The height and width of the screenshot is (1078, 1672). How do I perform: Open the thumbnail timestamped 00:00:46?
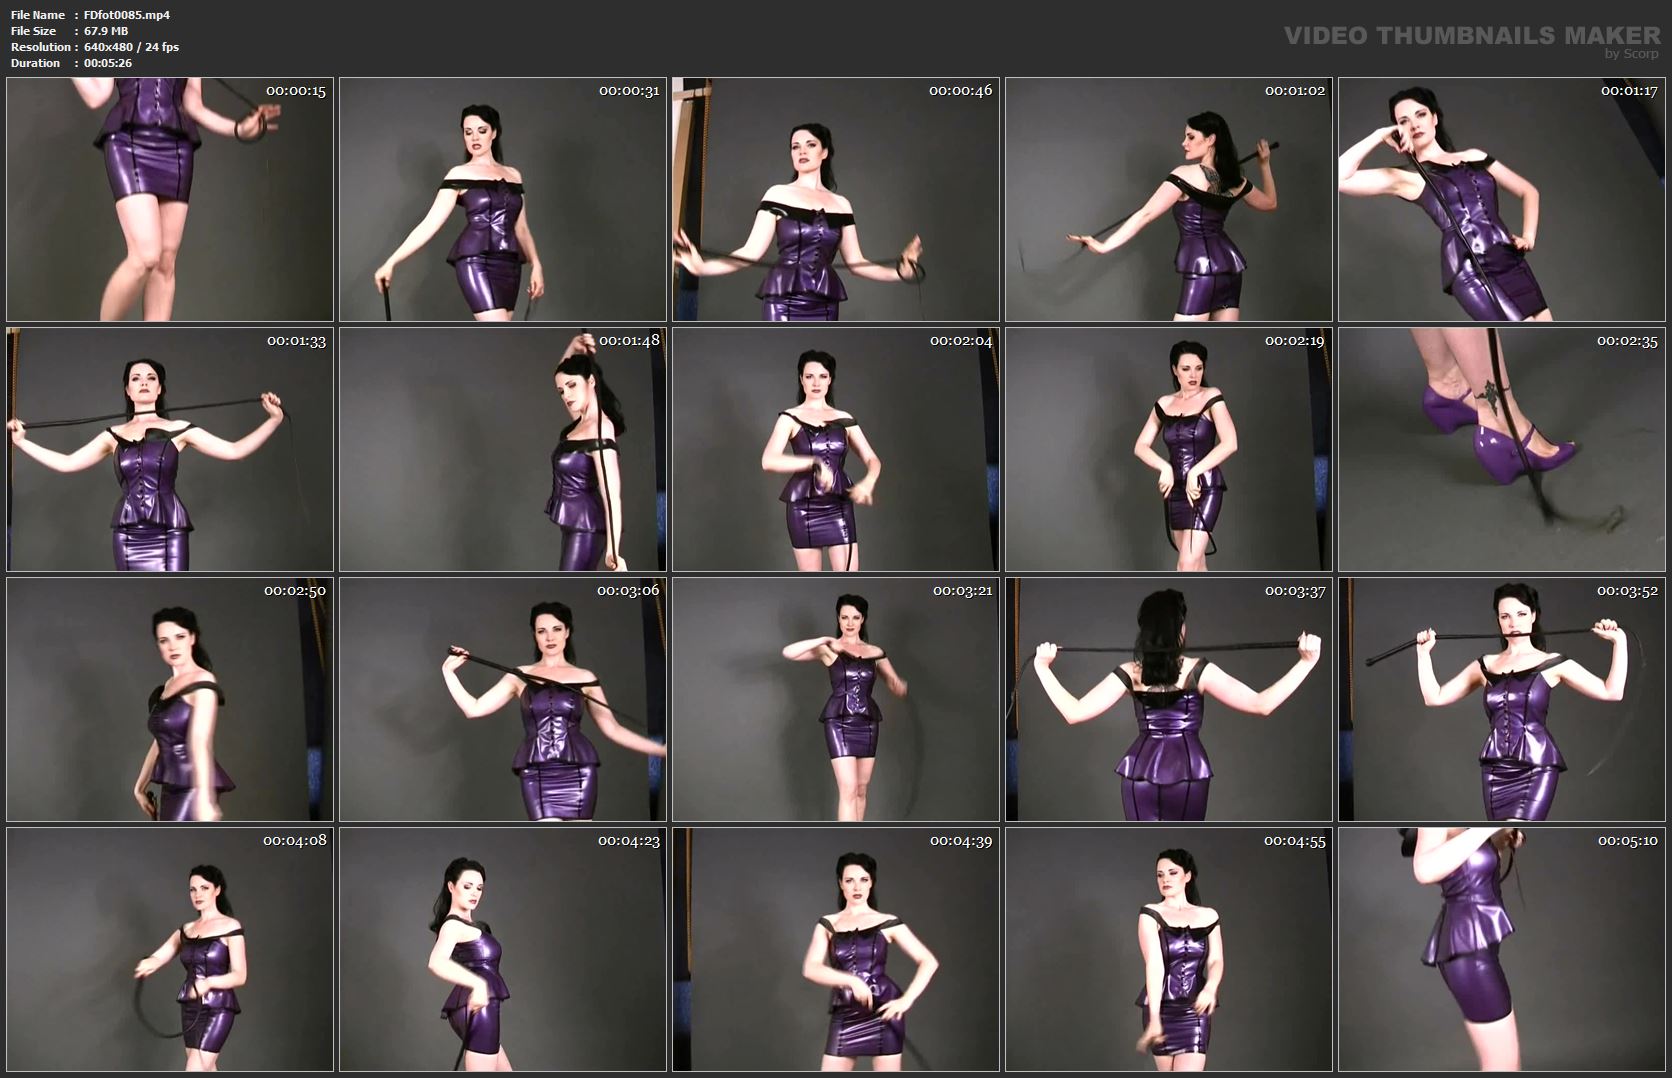tap(836, 199)
